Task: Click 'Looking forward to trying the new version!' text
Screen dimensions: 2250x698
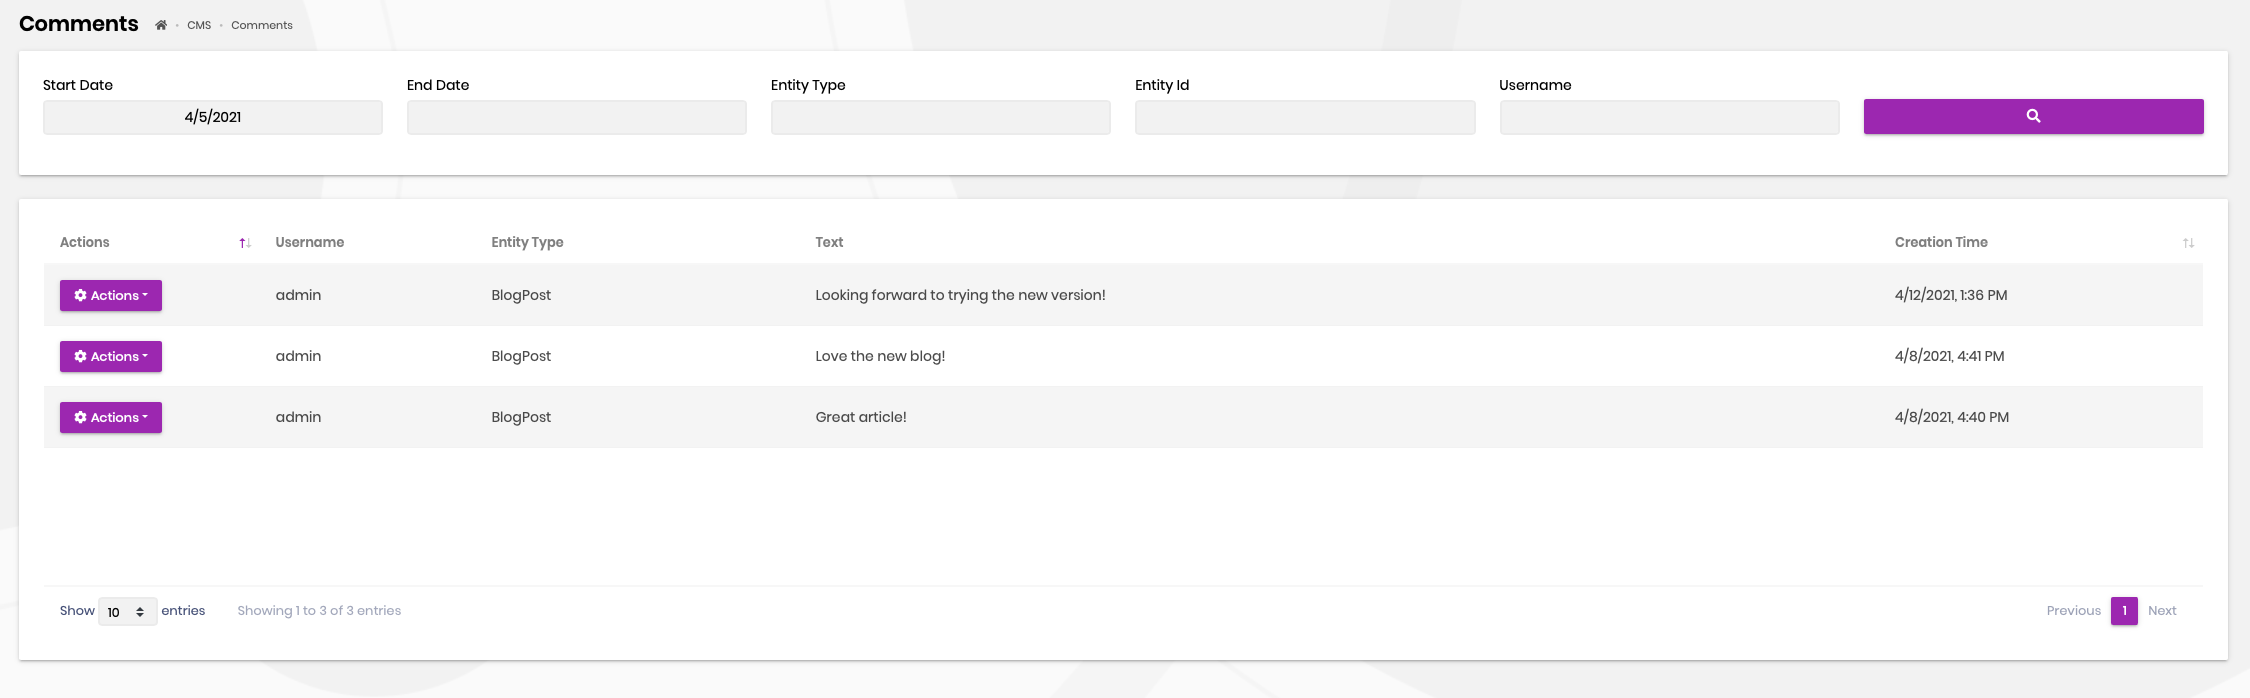Action: pos(960,295)
